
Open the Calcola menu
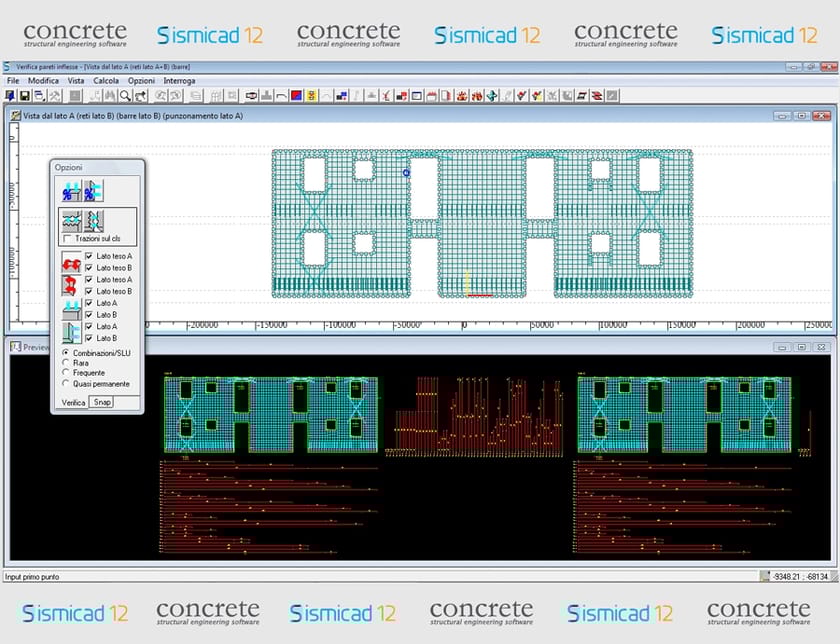coord(105,80)
